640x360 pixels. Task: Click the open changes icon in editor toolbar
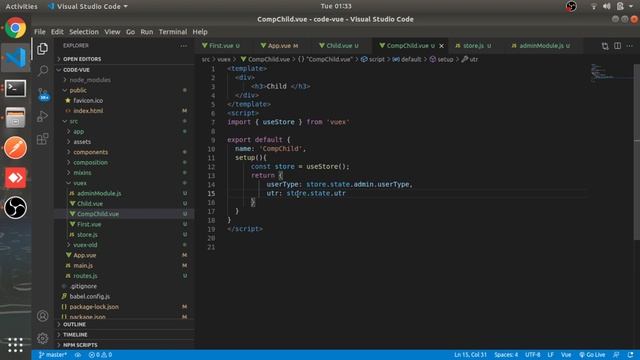(605, 46)
